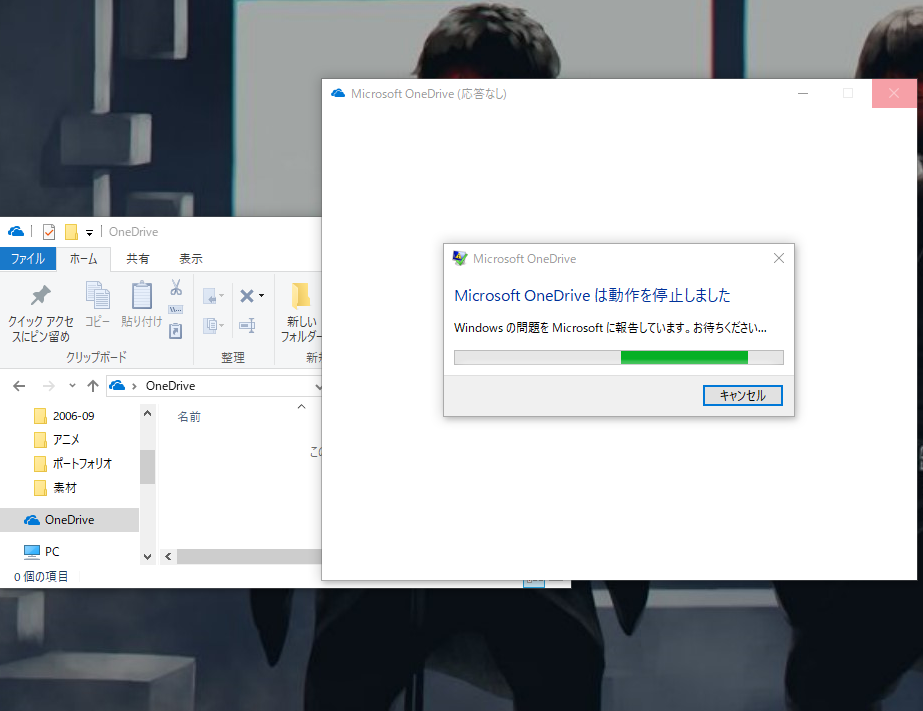Image resolution: width=923 pixels, height=711 pixels.
Task: Click the navigation pane scroll down arrow
Action: point(148,557)
